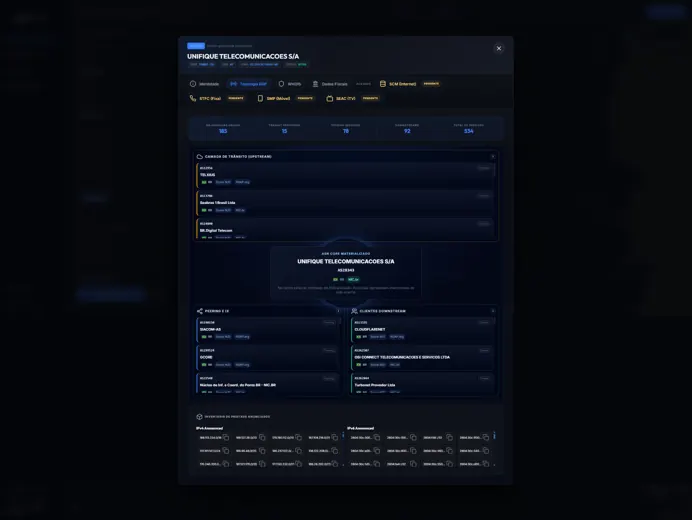Click the users icon beside Clientes Downstream
Image resolution: width=692 pixels, height=520 pixels.
(x=354, y=311)
